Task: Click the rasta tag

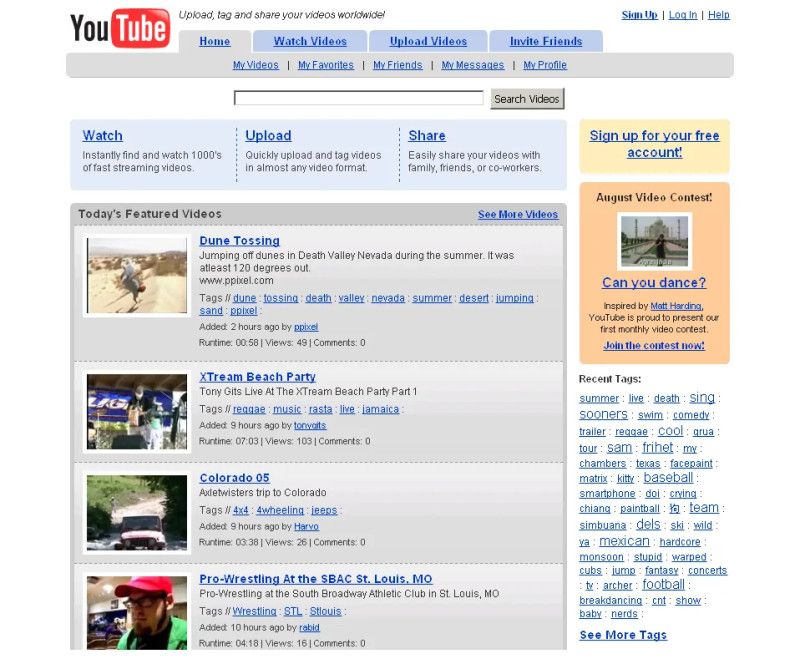Action: [x=320, y=409]
